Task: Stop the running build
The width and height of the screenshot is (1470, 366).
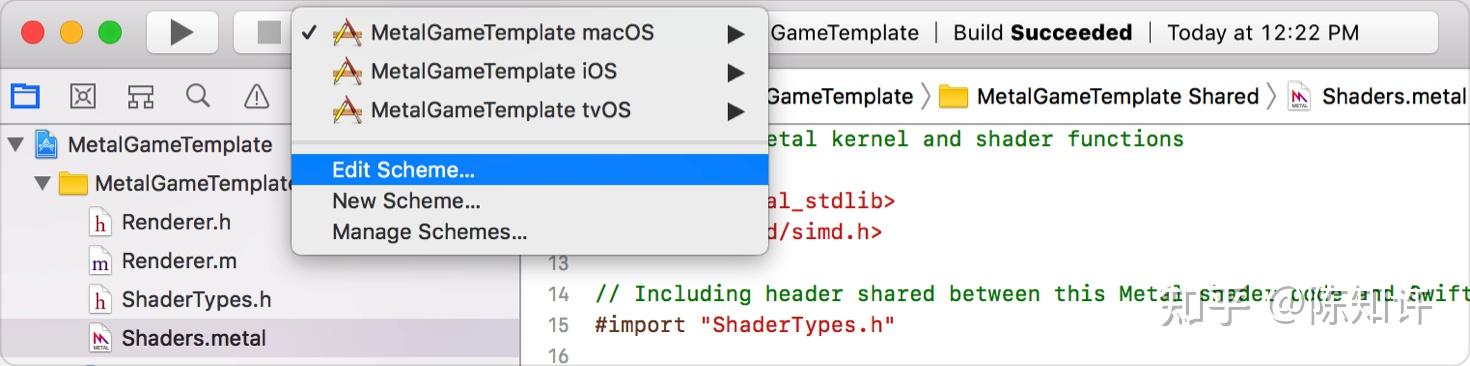Action: pyautogui.click(x=268, y=33)
